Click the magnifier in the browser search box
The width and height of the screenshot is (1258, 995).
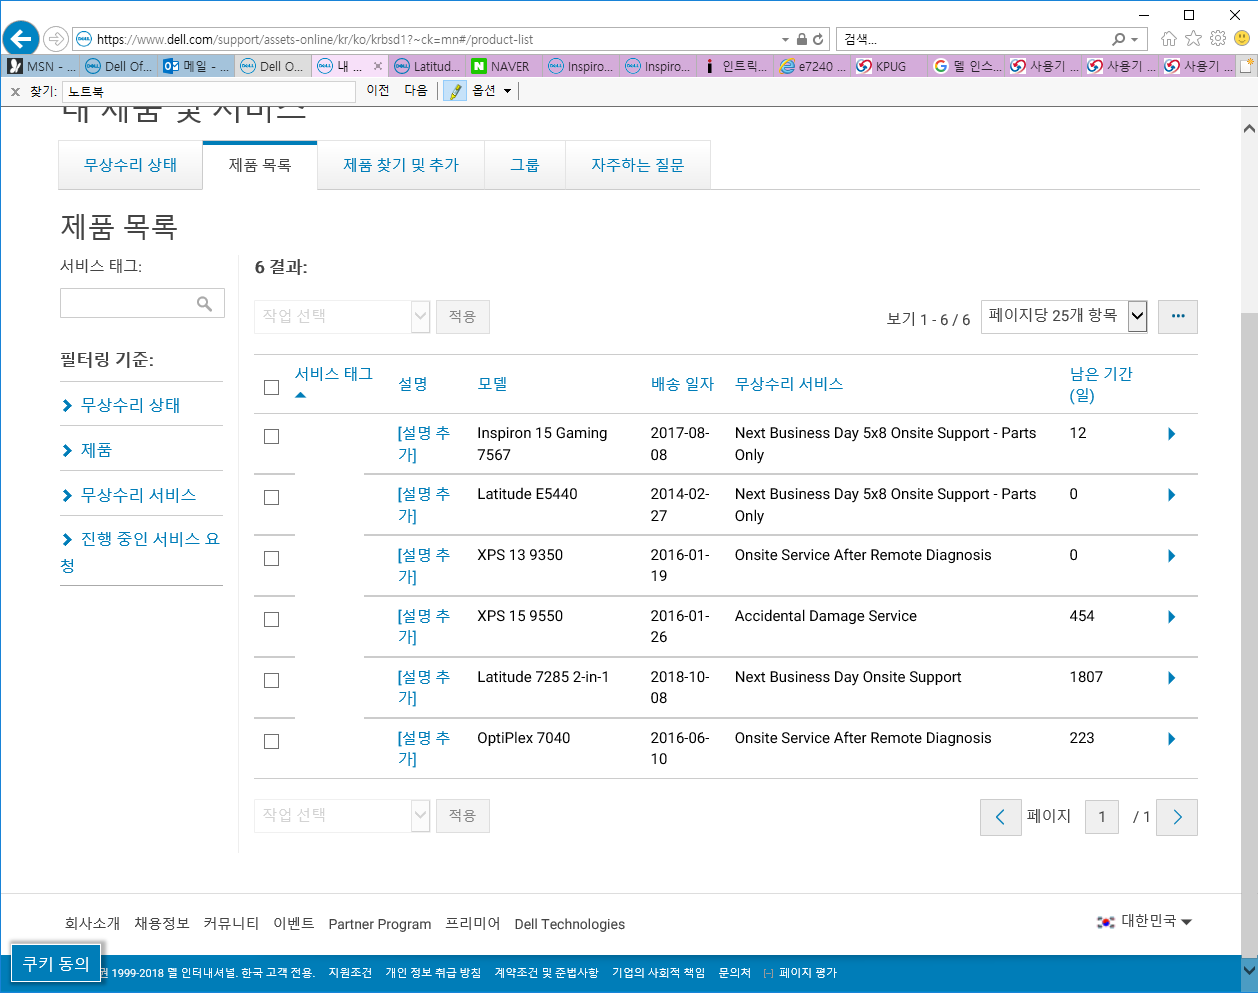tap(1118, 39)
